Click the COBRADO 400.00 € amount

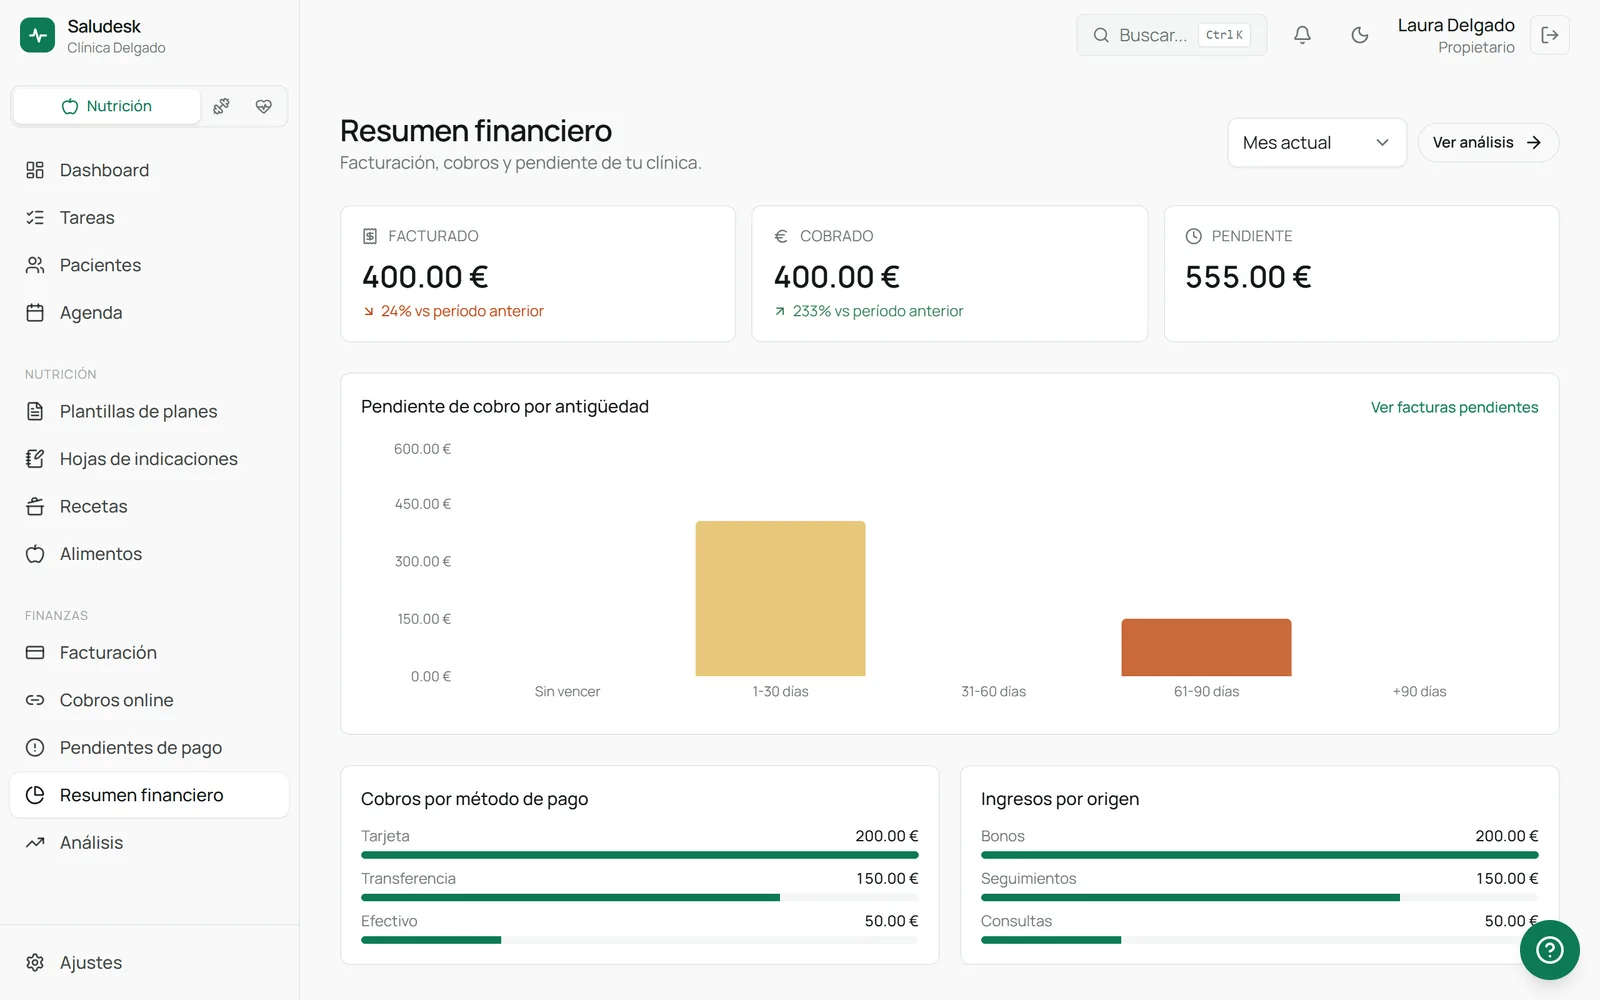coord(837,277)
